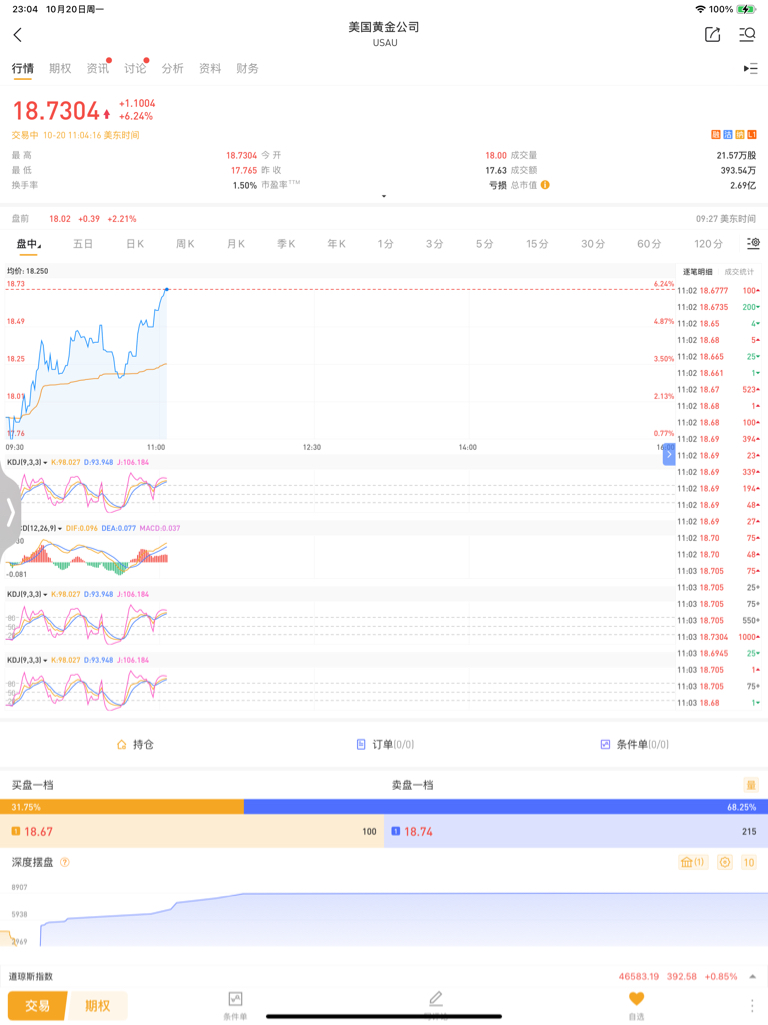Tap the 订单 document icon
This screenshot has width=768, height=1025.
(361, 745)
